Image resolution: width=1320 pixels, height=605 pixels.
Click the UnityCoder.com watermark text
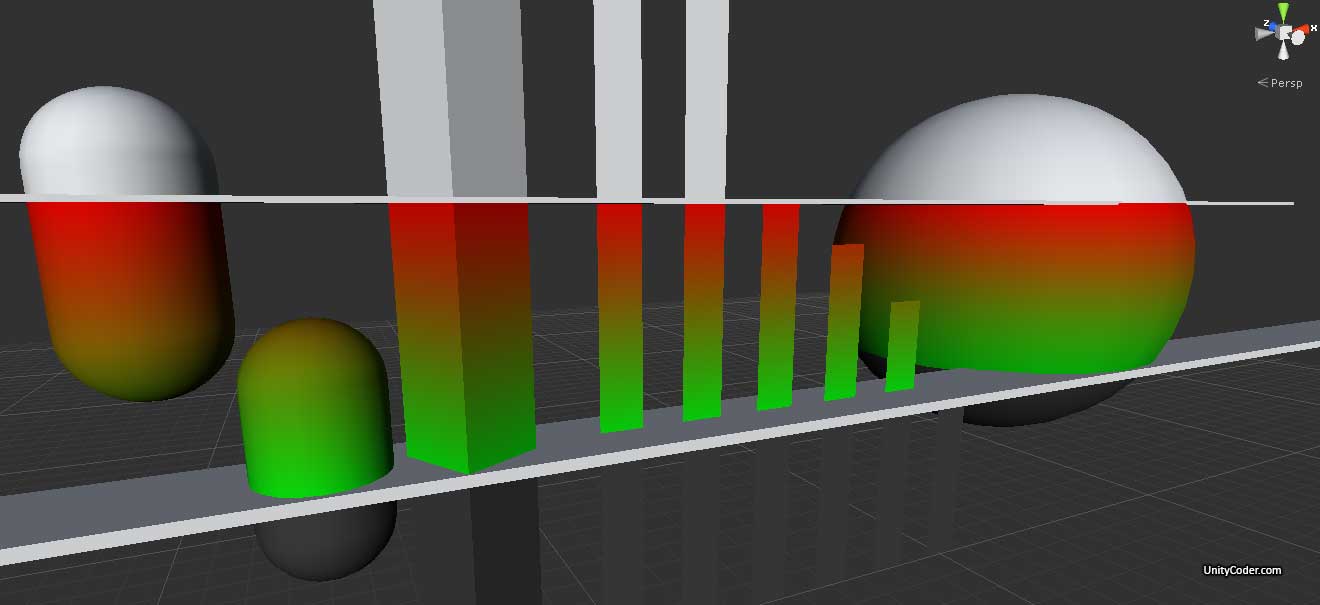(x=1240, y=571)
